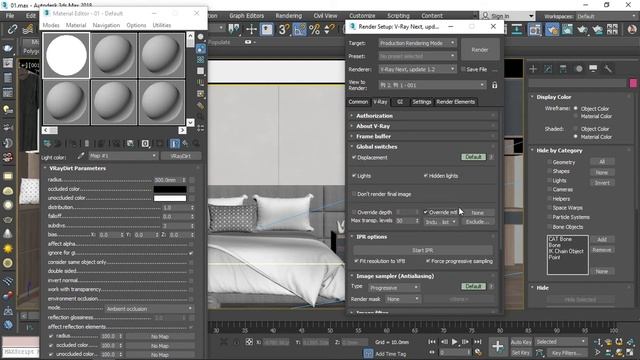Viewport: 640px width, 360px height.
Task: Click the Orbit viewport navigation icon
Action: pyautogui.click(x=619, y=352)
